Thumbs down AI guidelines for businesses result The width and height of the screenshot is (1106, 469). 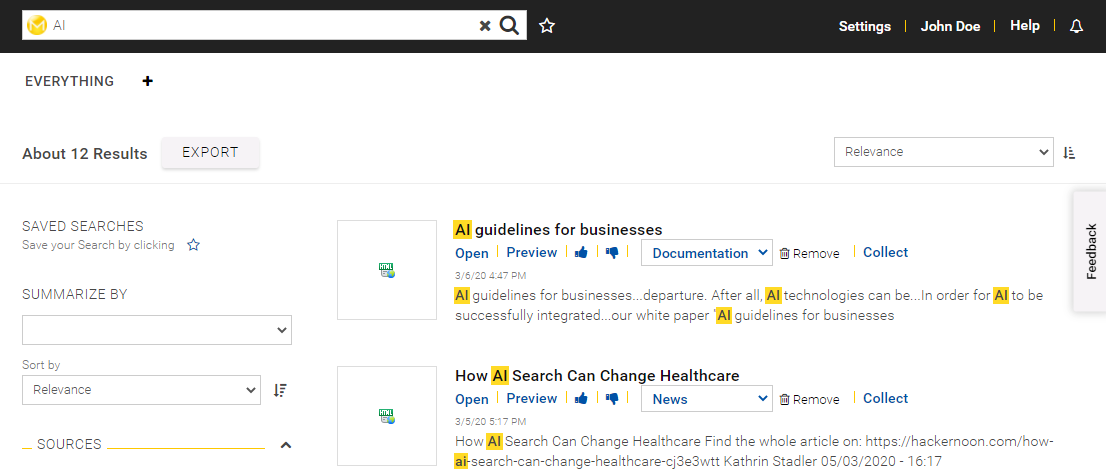(612, 252)
